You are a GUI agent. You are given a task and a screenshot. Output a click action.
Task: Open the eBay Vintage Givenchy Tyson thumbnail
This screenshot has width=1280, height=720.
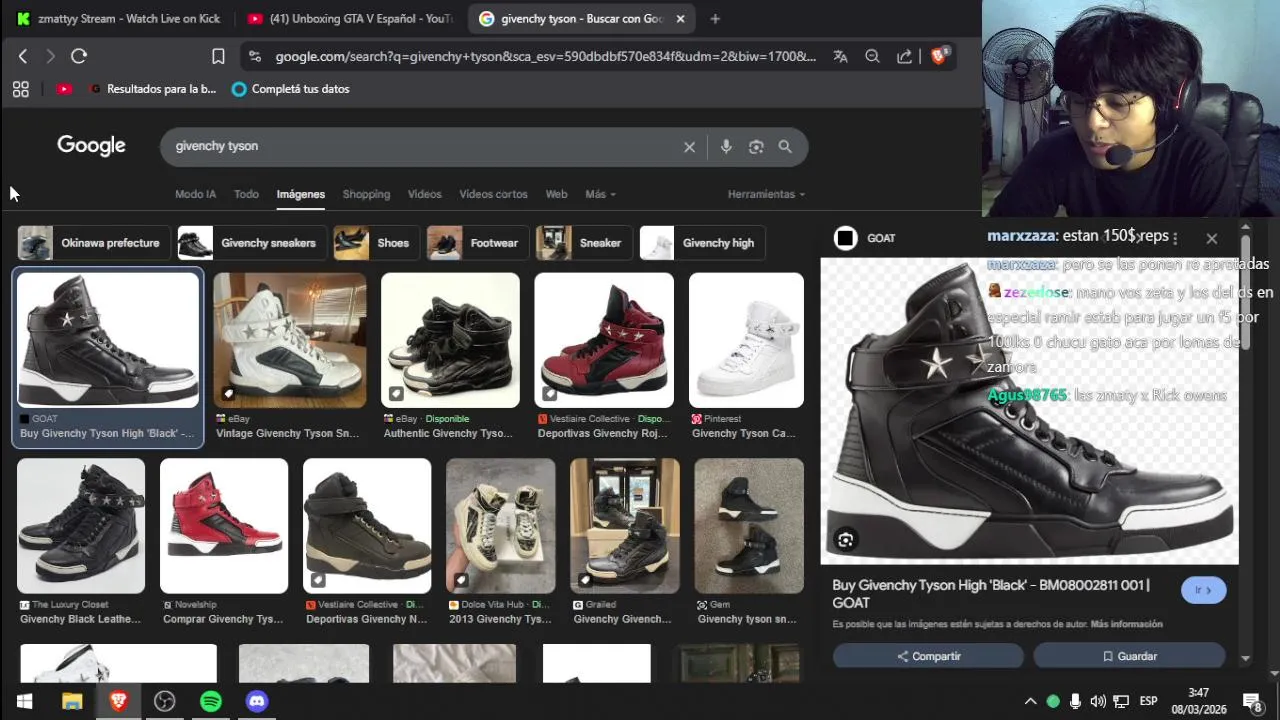290,340
